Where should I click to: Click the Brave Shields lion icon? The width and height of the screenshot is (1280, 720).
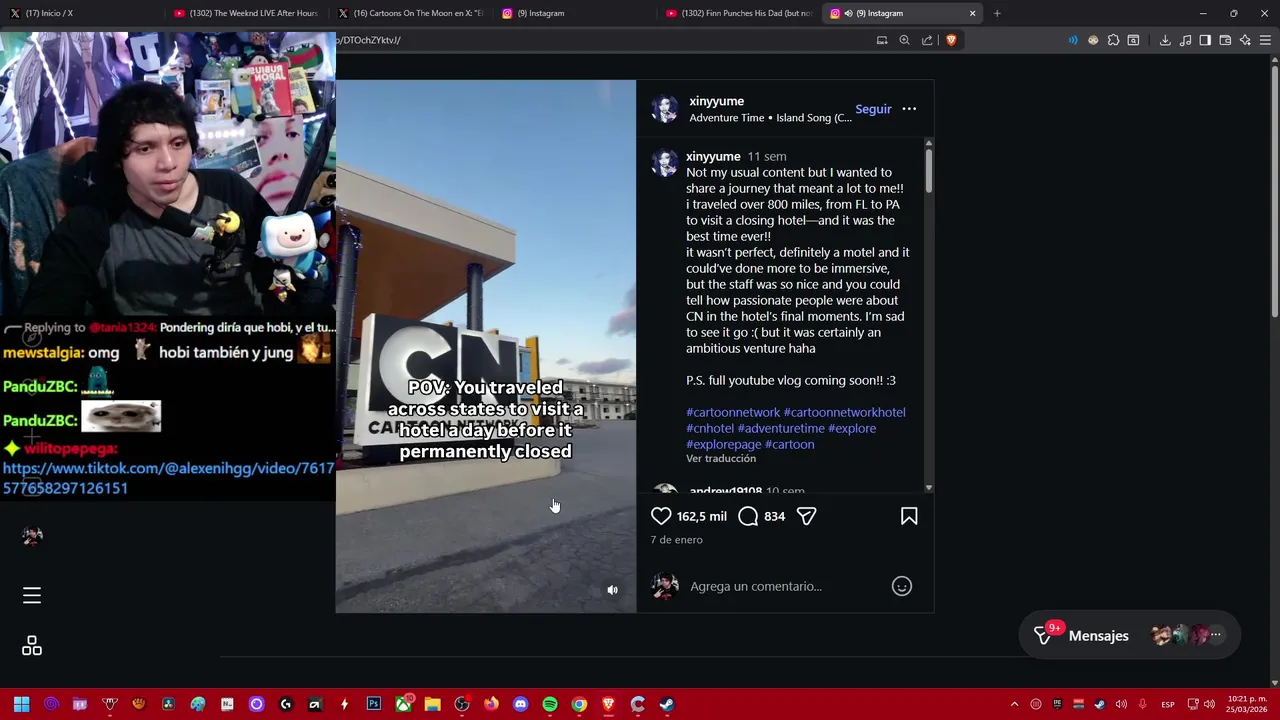[x=951, y=40]
